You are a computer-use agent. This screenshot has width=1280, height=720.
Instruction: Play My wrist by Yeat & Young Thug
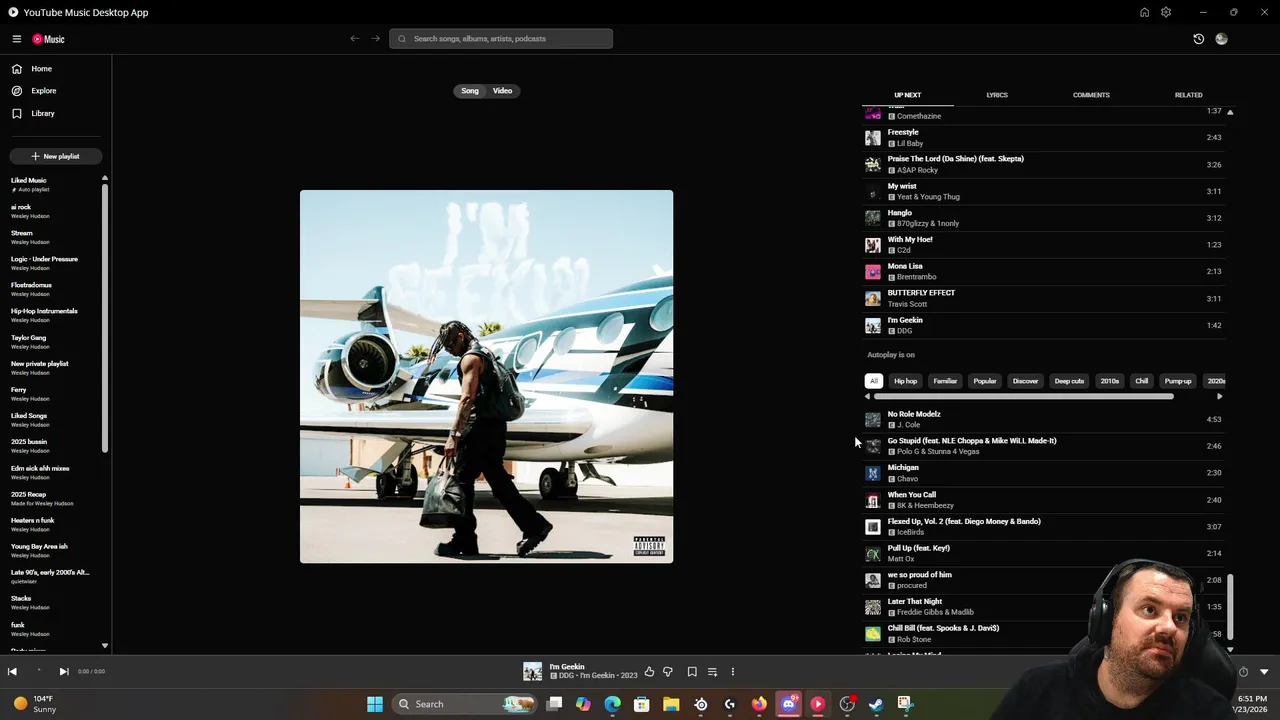1044,191
